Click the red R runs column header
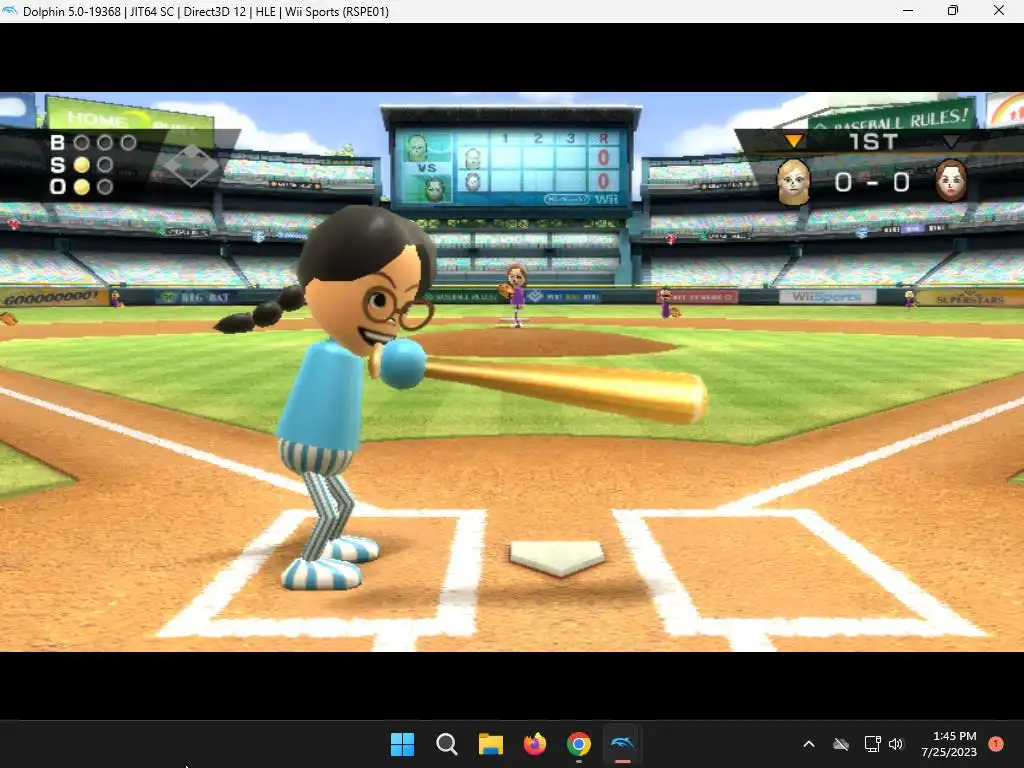The width and height of the screenshot is (1024, 768). (x=603, y=138)
